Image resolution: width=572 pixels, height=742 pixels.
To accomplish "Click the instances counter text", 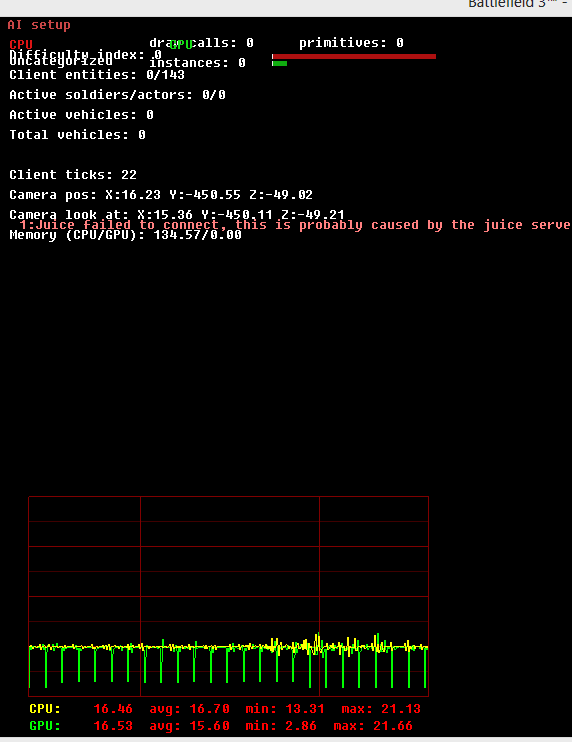I will tap(197, 63).
